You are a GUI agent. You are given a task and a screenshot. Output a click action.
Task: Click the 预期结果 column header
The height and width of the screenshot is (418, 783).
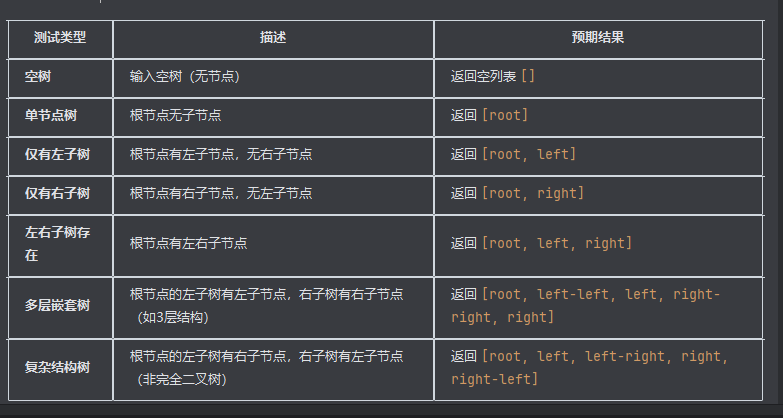click(598, 38)
